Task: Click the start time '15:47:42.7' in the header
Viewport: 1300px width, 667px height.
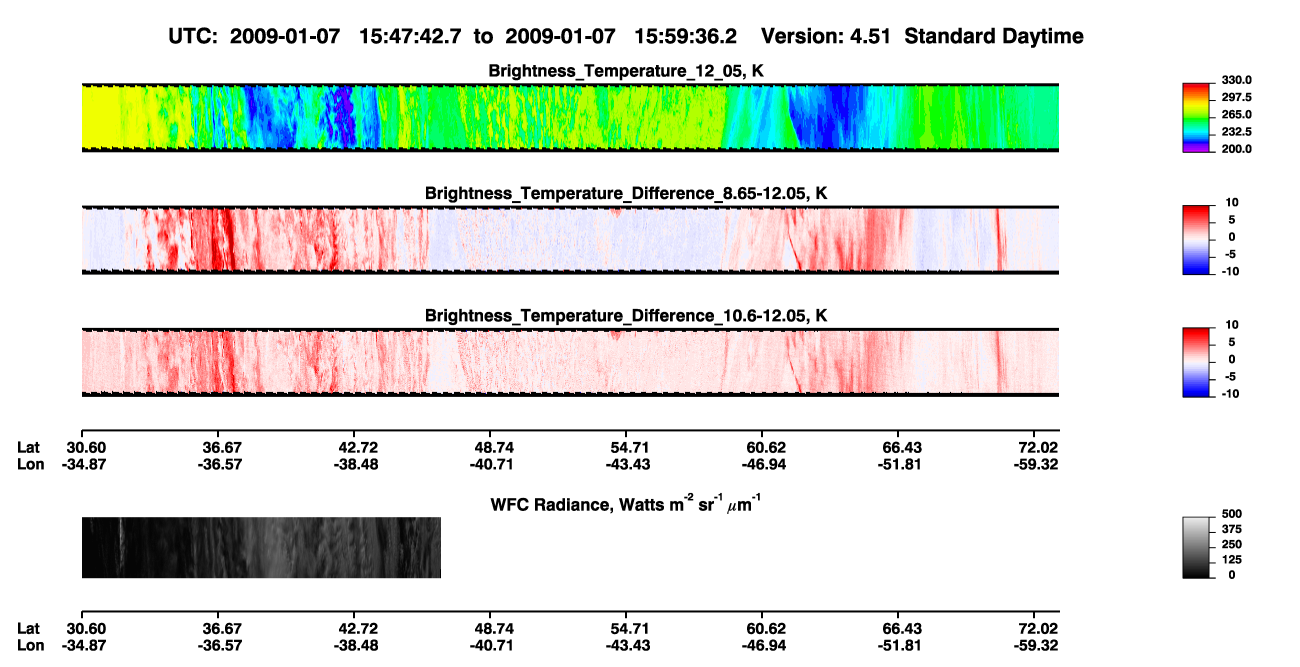Action: click(x=412, y=36)
